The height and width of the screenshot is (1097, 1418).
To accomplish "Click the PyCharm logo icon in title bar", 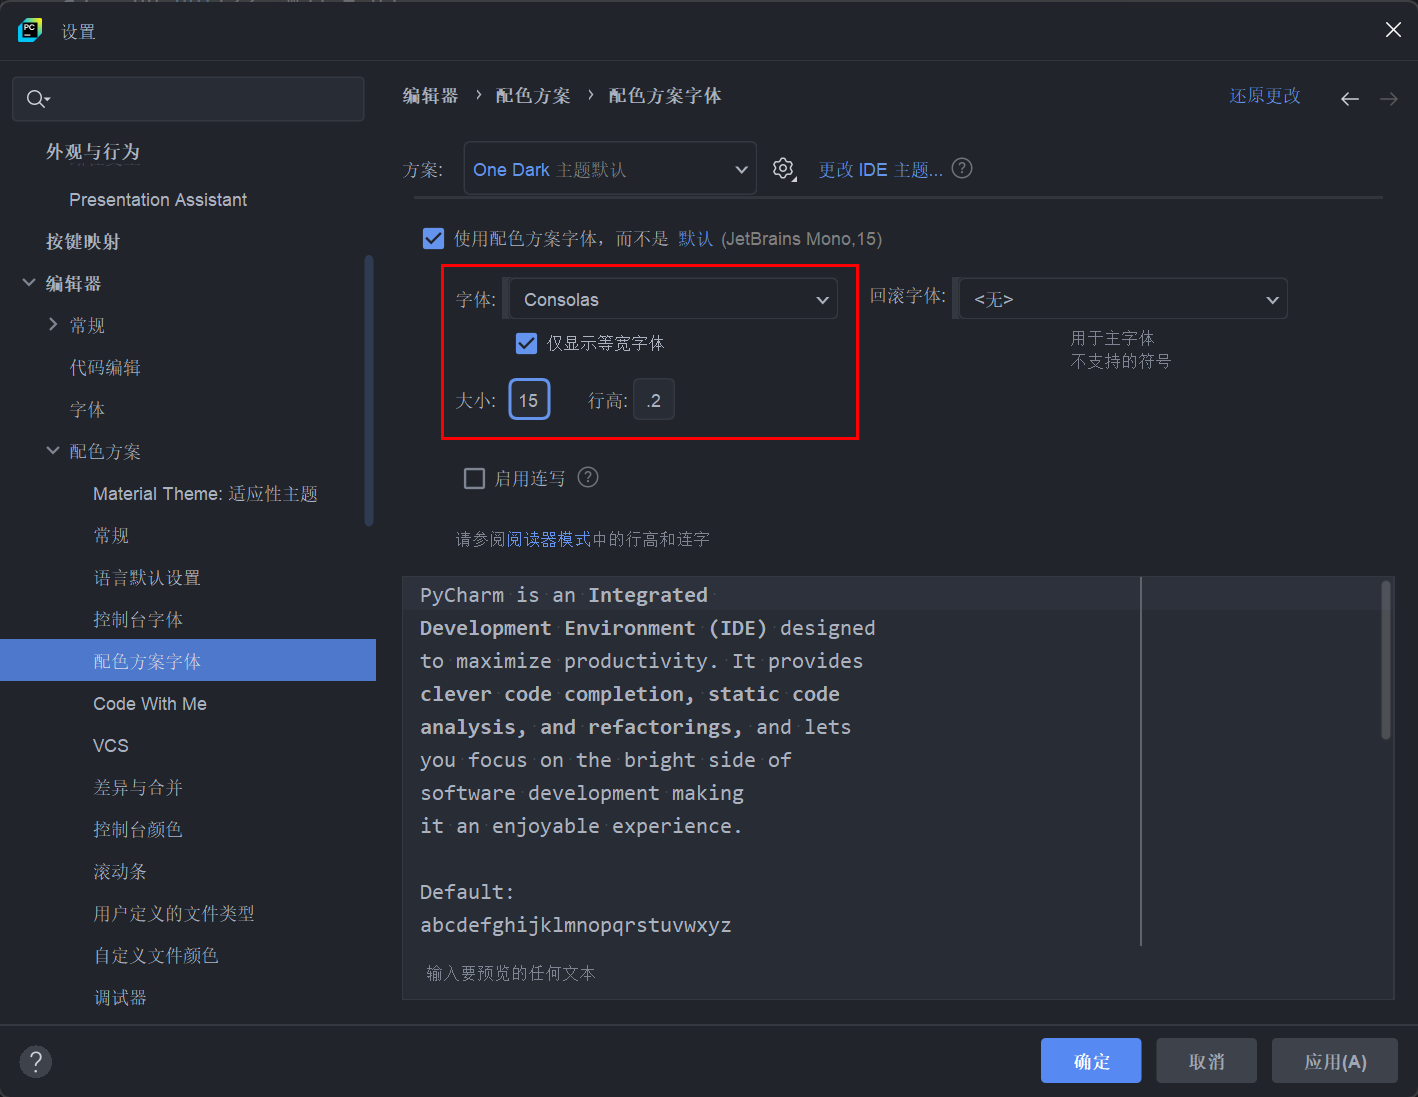I will click(x=30, y=30).
